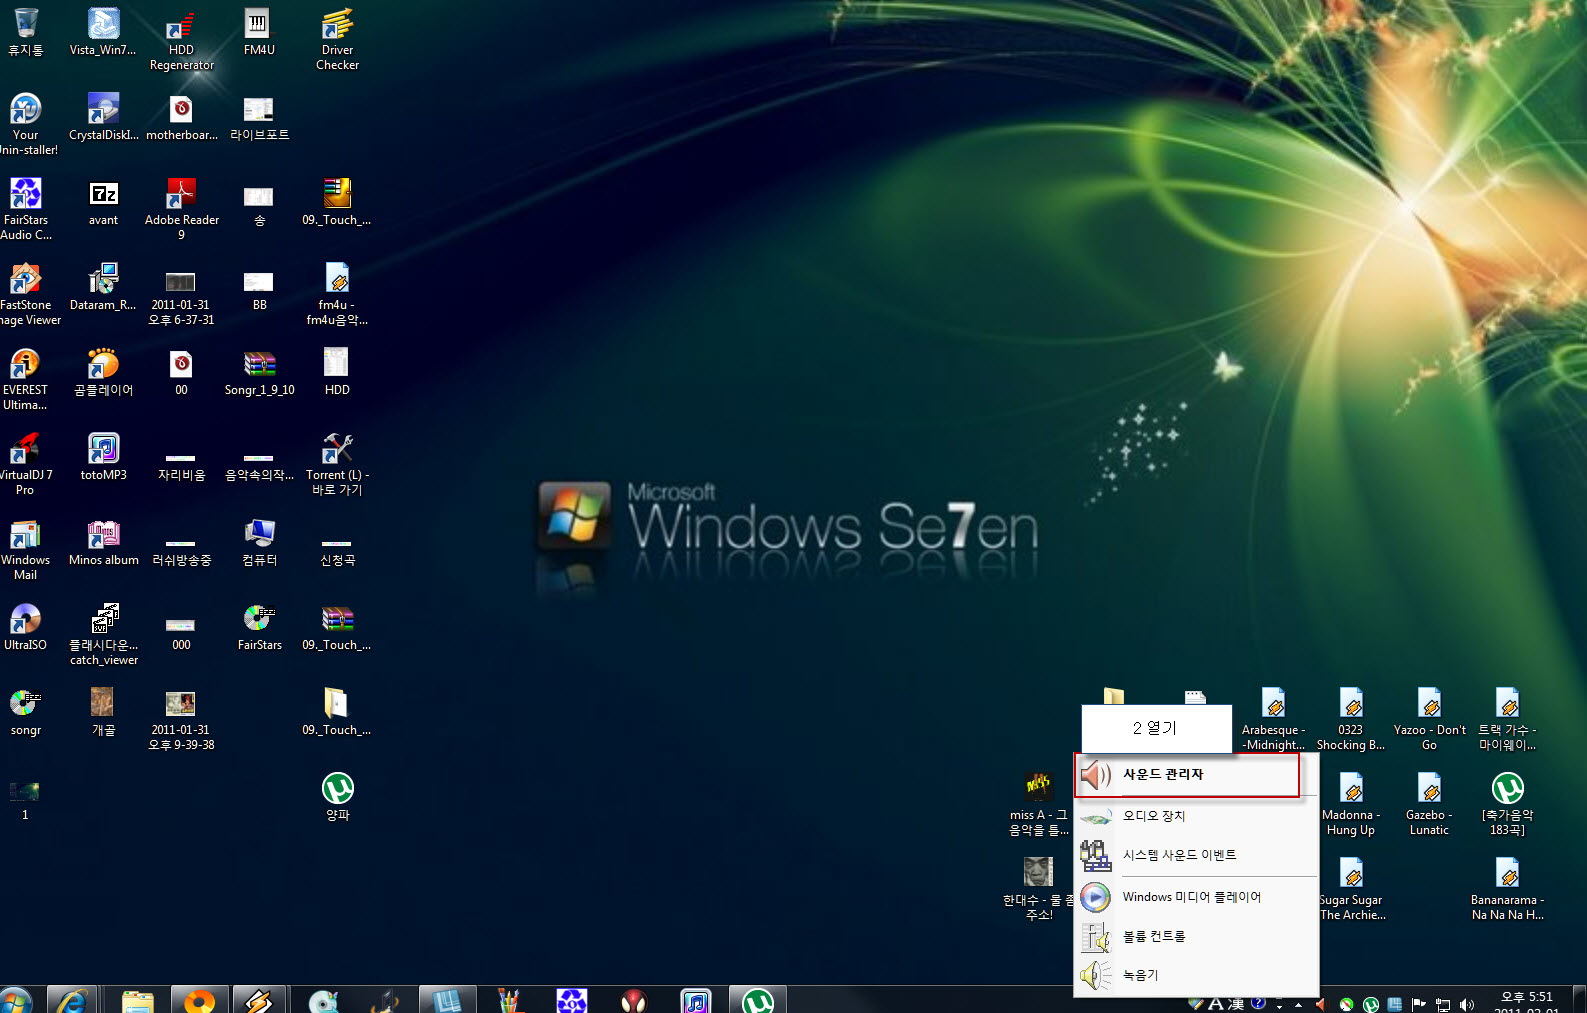Select 오디오 장치 menu entry

(x=1195, y=816)
